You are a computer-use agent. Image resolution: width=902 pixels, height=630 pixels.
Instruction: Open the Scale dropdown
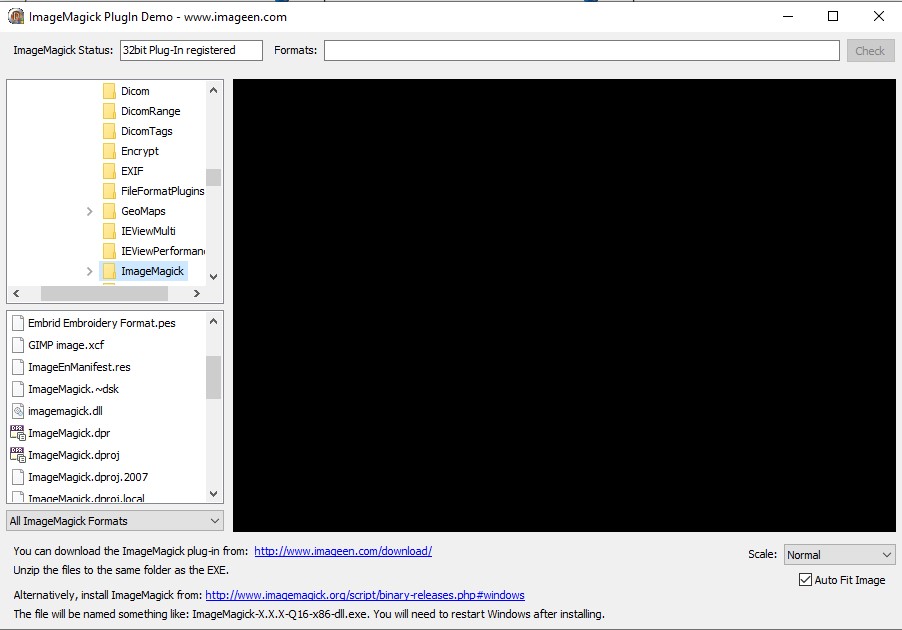(x=839, y=555)
